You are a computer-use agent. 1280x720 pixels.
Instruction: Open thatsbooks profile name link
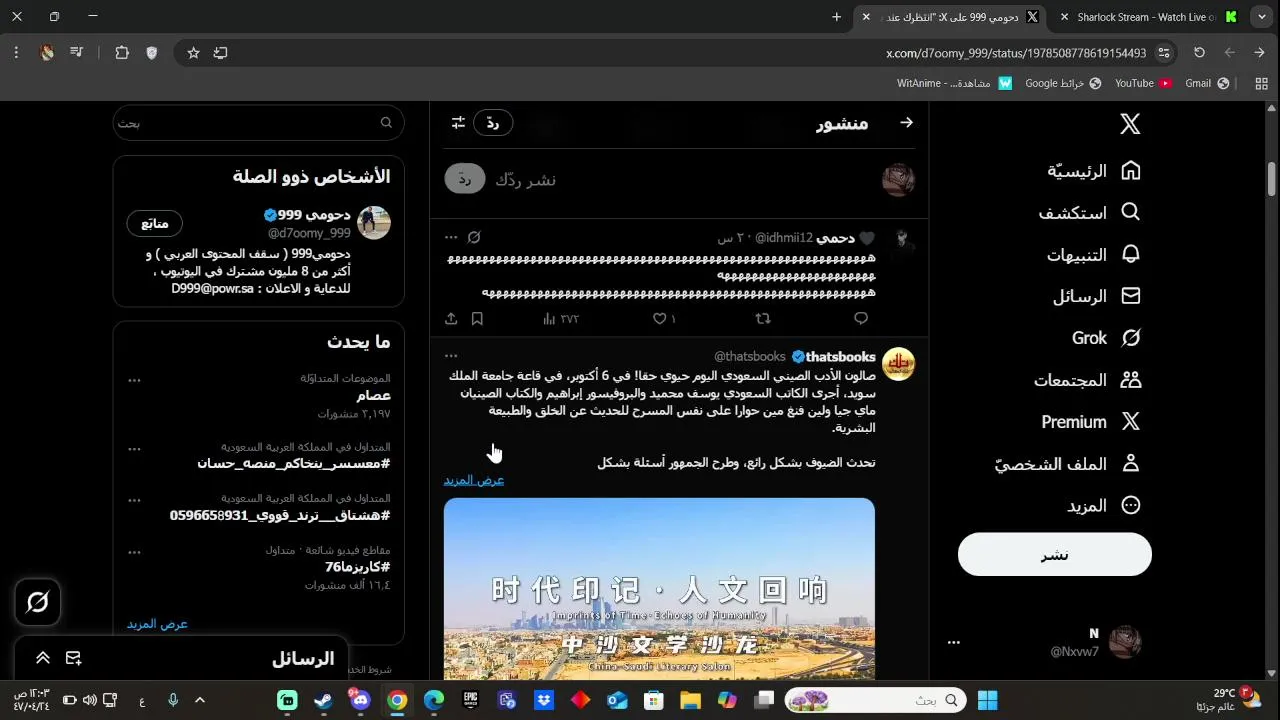tap(841, 357)
